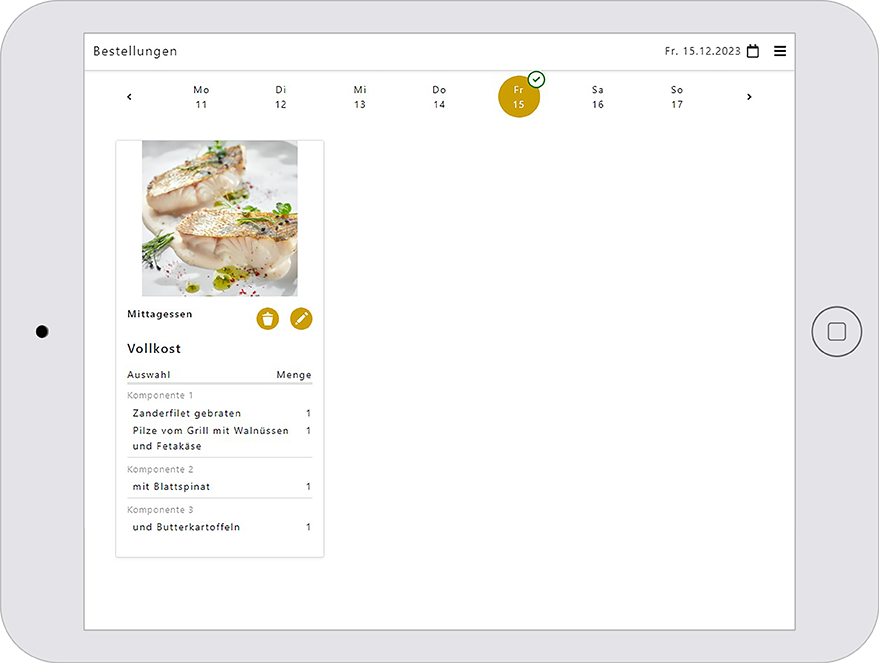Open the fish dish photo
The height and width of the screenshot is (663, 879).
click(219, 218)
